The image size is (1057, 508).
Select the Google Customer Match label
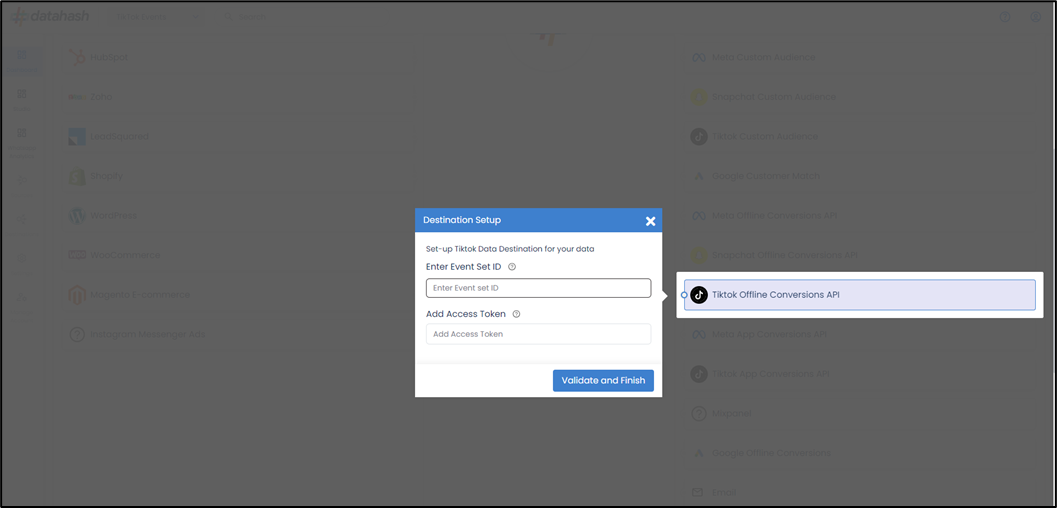(766, 177)
